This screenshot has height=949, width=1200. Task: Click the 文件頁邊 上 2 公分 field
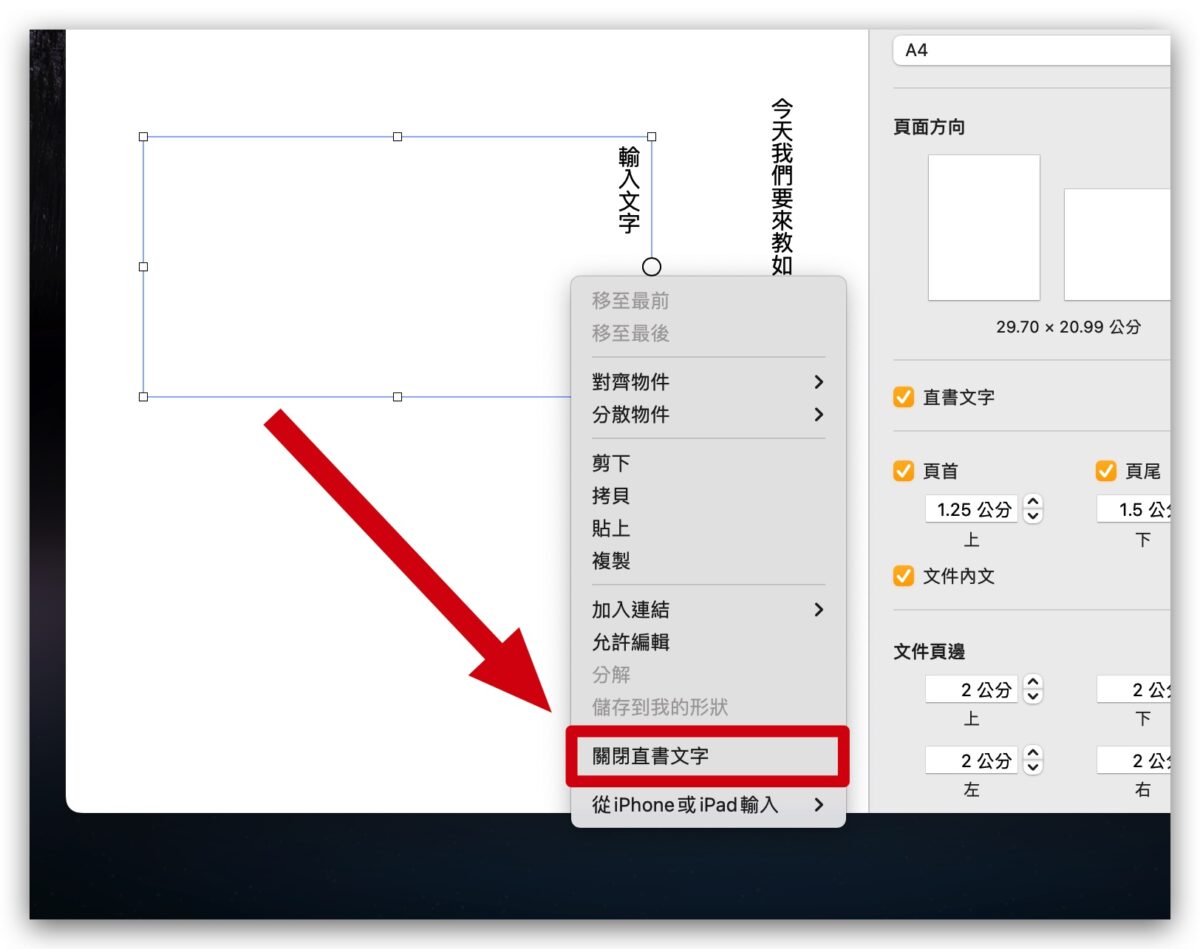(x=971, y=689)
